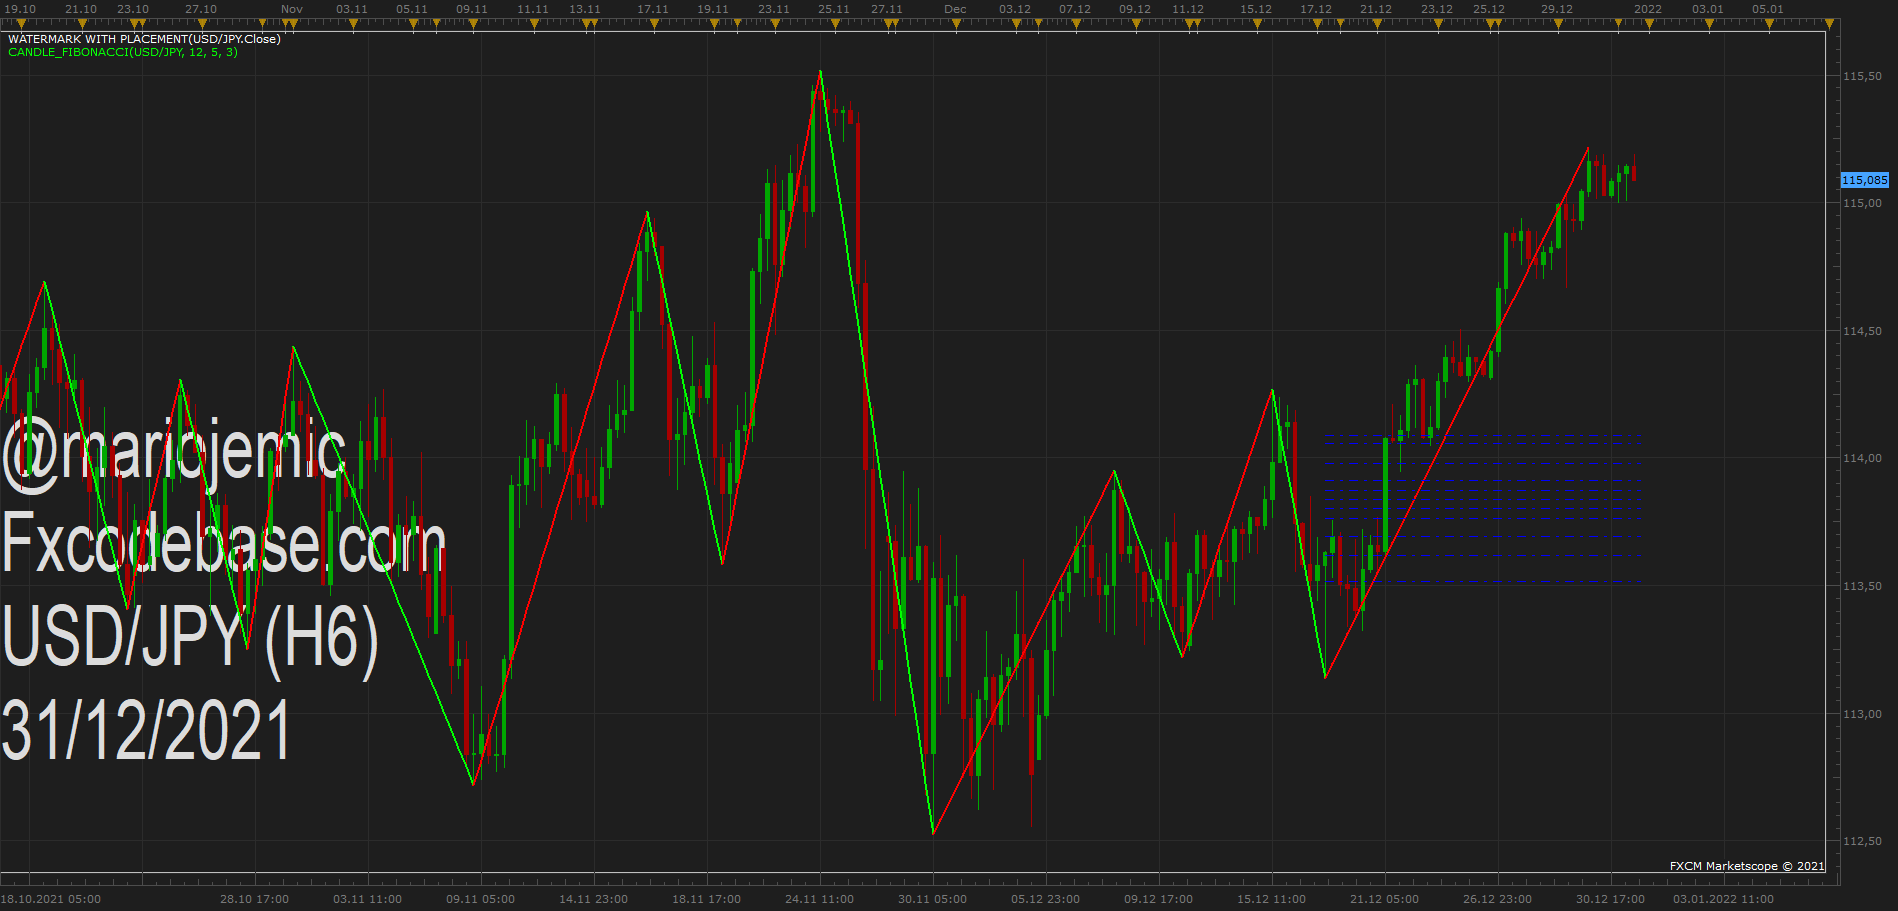Click the 24.11 11:00 time label
The image size is (1898, 911).
pos(819,899)
